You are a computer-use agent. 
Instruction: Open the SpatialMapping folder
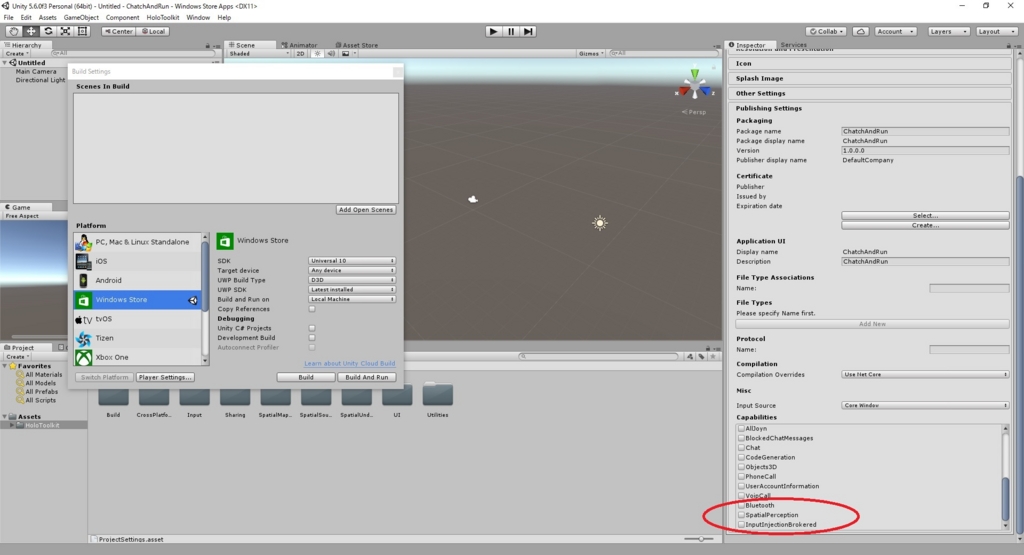275,400
